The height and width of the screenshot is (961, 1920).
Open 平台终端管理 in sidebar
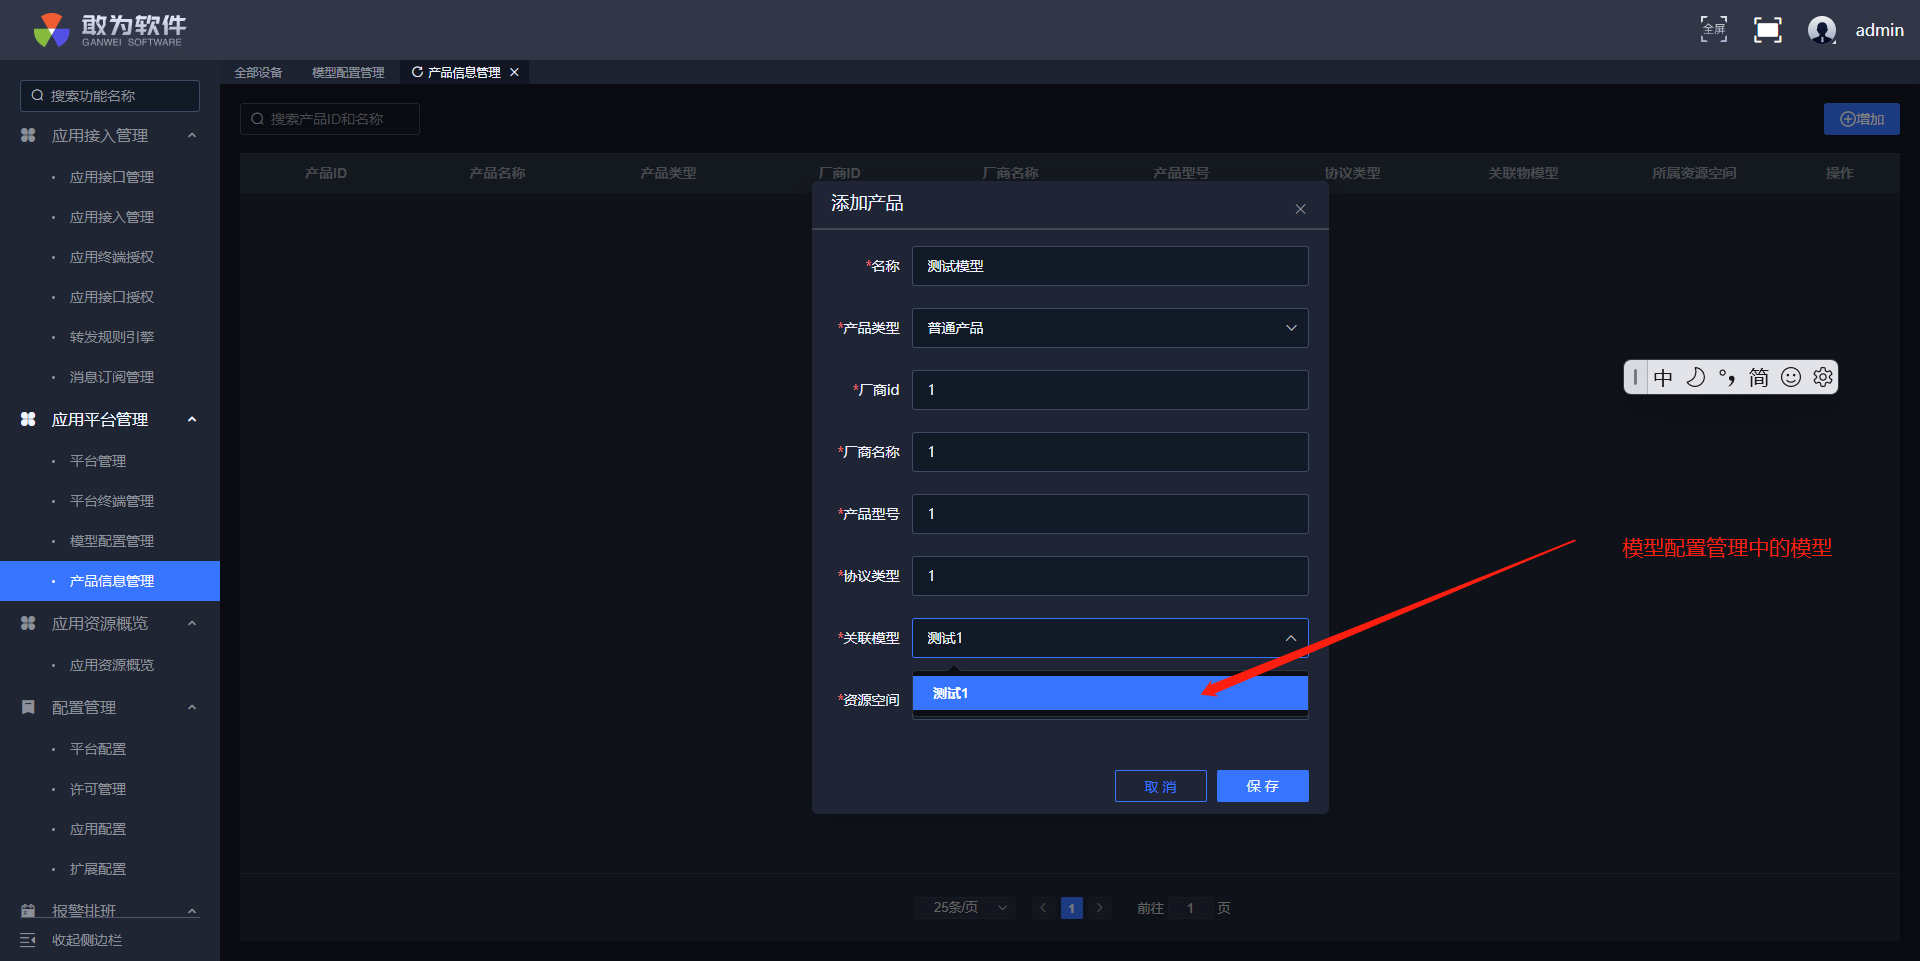[112, 501]
